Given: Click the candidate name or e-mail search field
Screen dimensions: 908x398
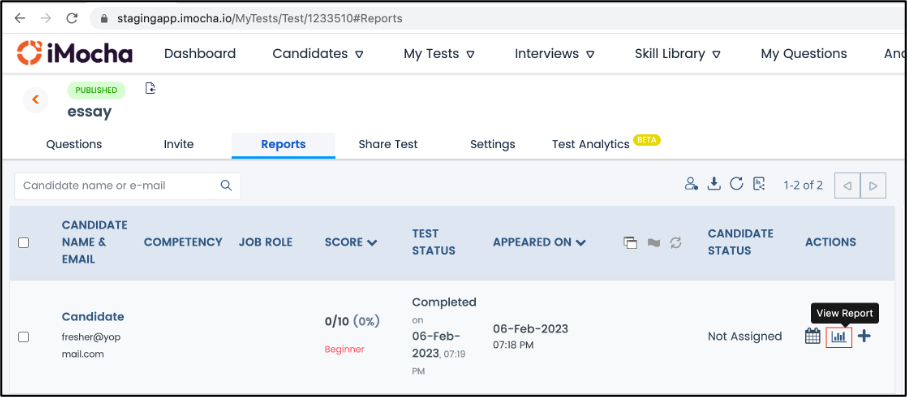Looking at the screenshot, I should [x=127, y=185].
